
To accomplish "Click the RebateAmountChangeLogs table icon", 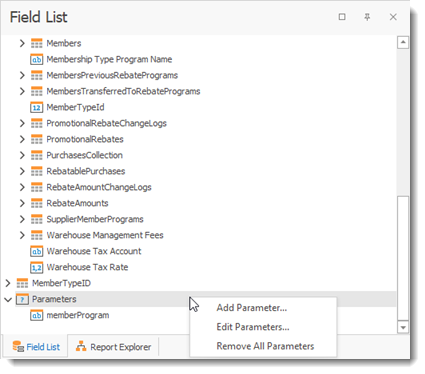I will coord(37,187).
